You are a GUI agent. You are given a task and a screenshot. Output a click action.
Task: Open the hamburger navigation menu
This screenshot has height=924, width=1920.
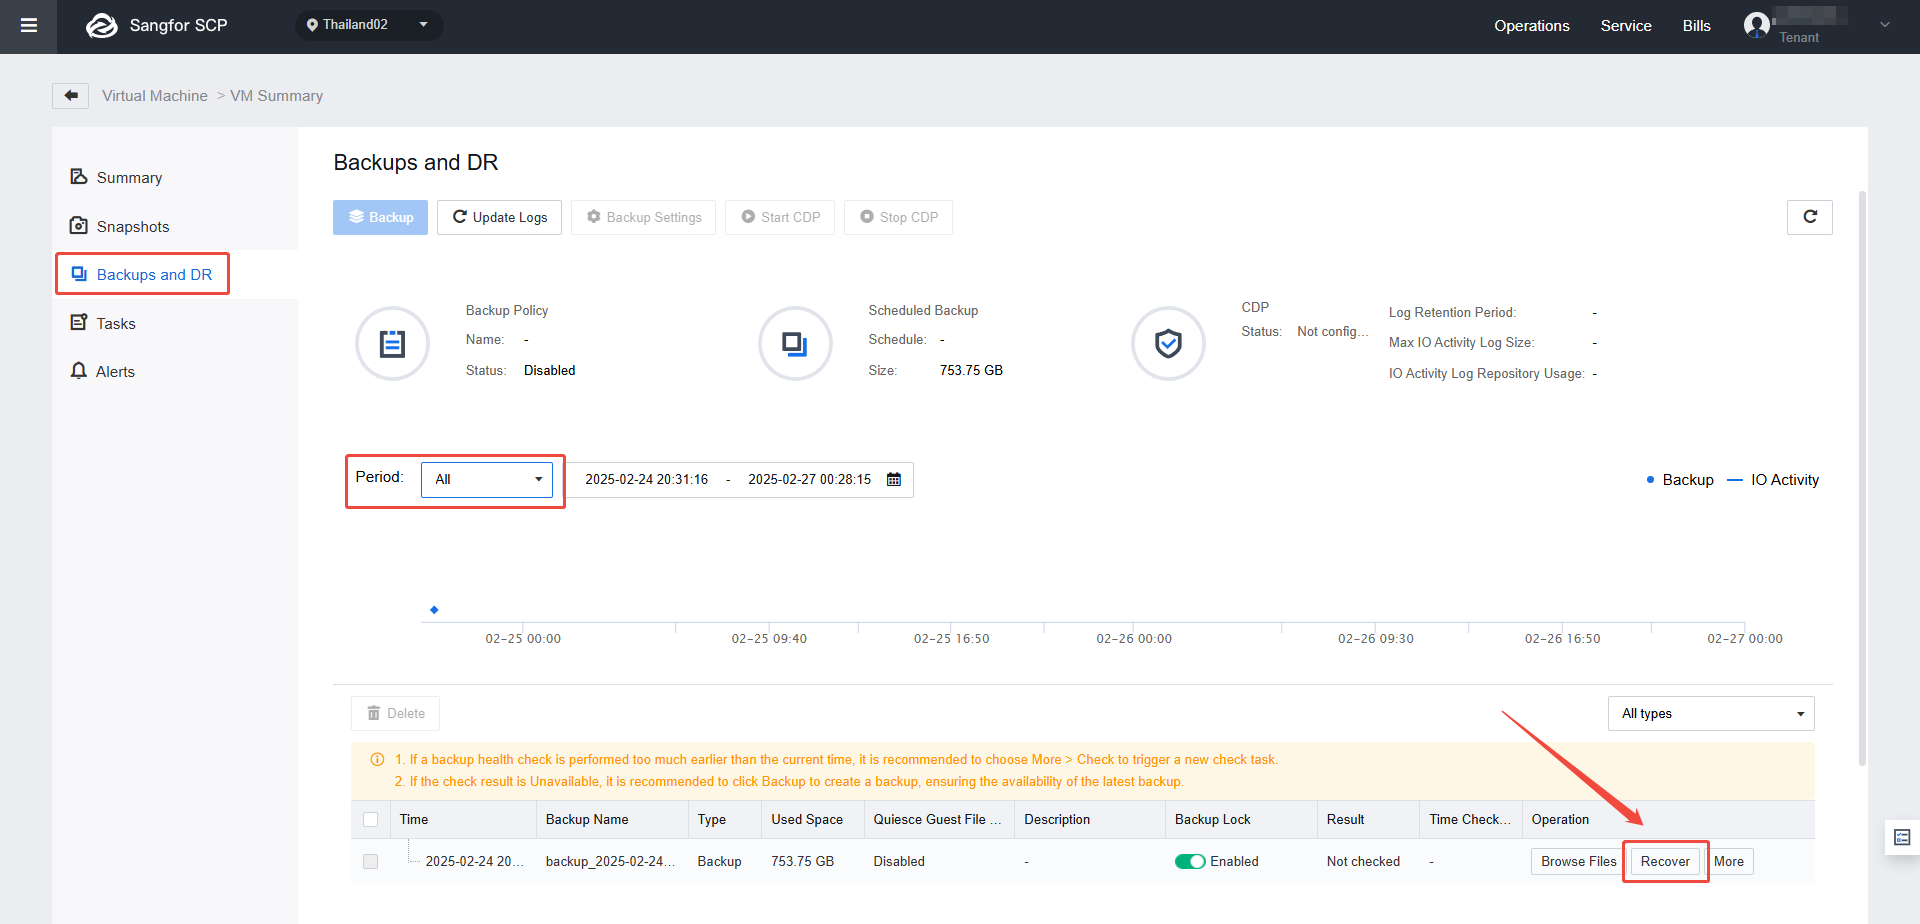tap(29, 26)
